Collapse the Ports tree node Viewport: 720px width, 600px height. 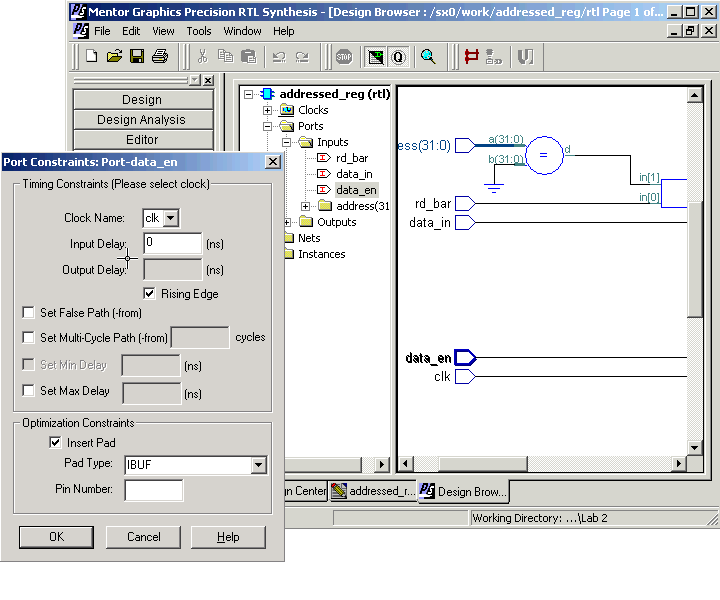pos(267,126)
